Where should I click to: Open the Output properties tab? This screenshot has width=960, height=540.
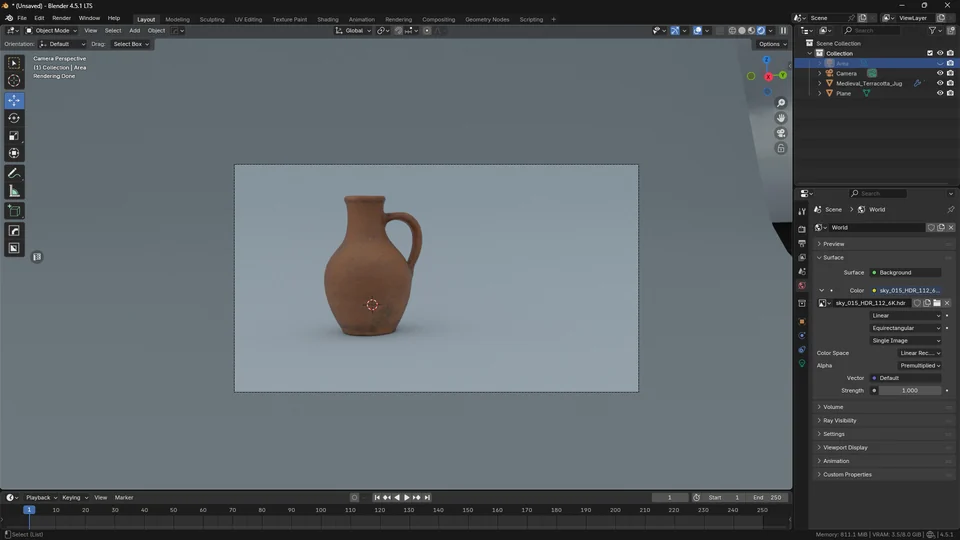(802, 243)
